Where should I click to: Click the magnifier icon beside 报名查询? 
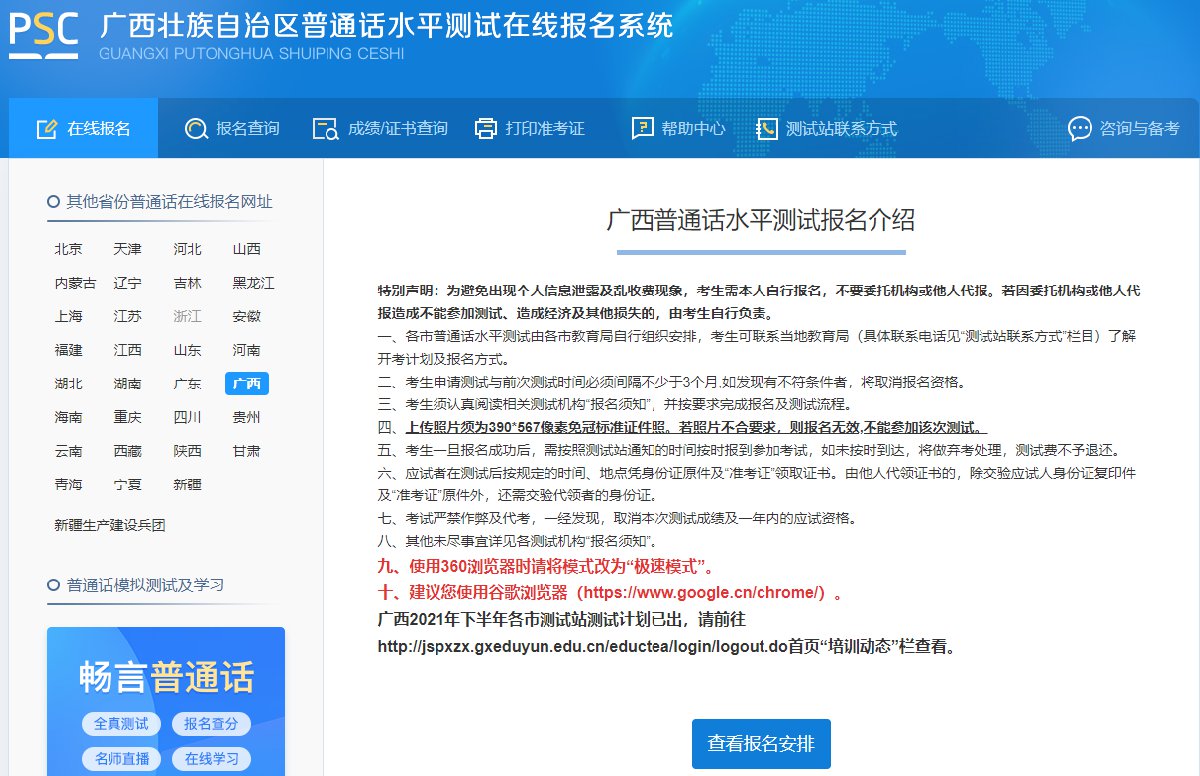[196, 129]
